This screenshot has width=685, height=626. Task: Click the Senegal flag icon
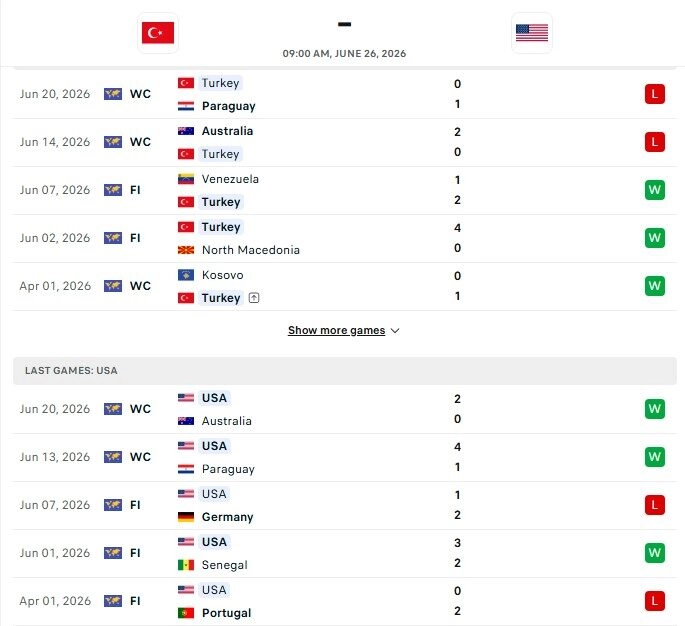click(186, 565)
